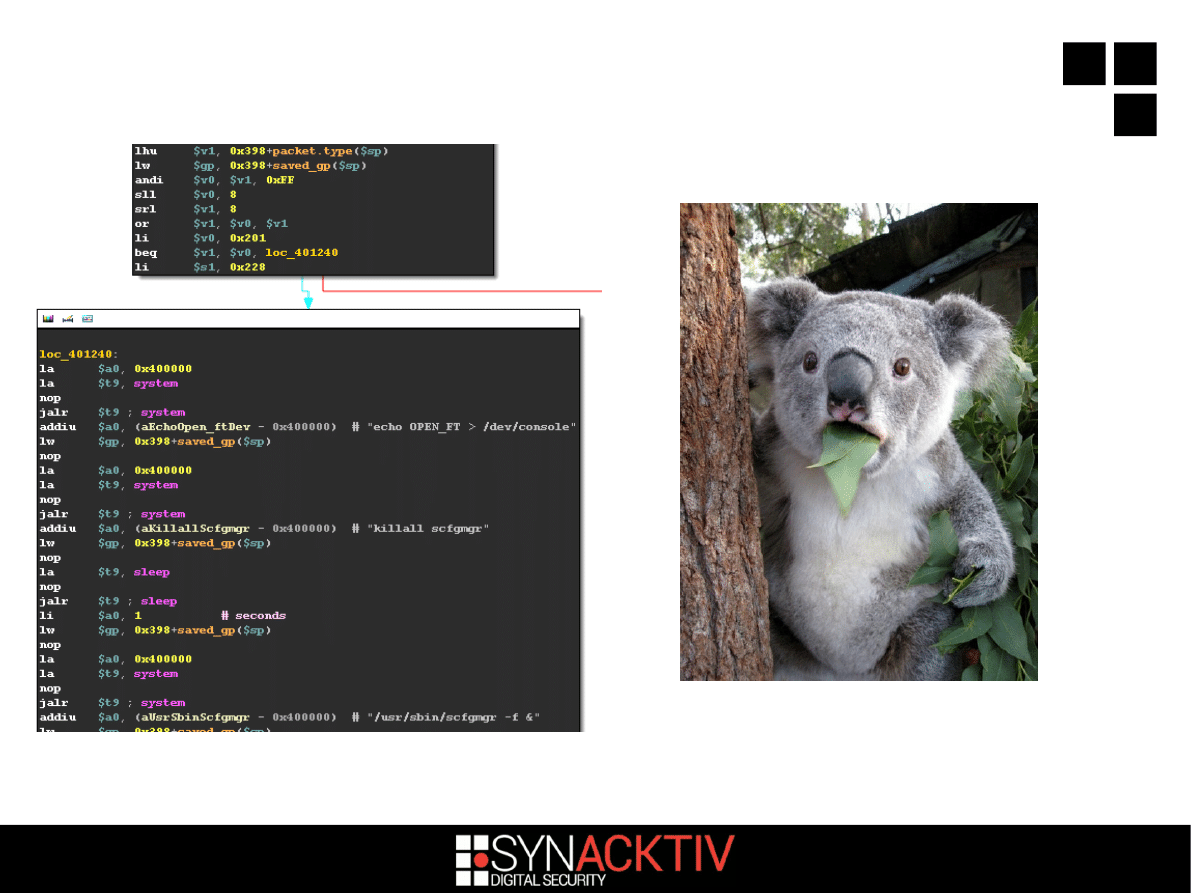Click the node color icon in block header
The image size is (1191, 893).
[x=47, y=319]
